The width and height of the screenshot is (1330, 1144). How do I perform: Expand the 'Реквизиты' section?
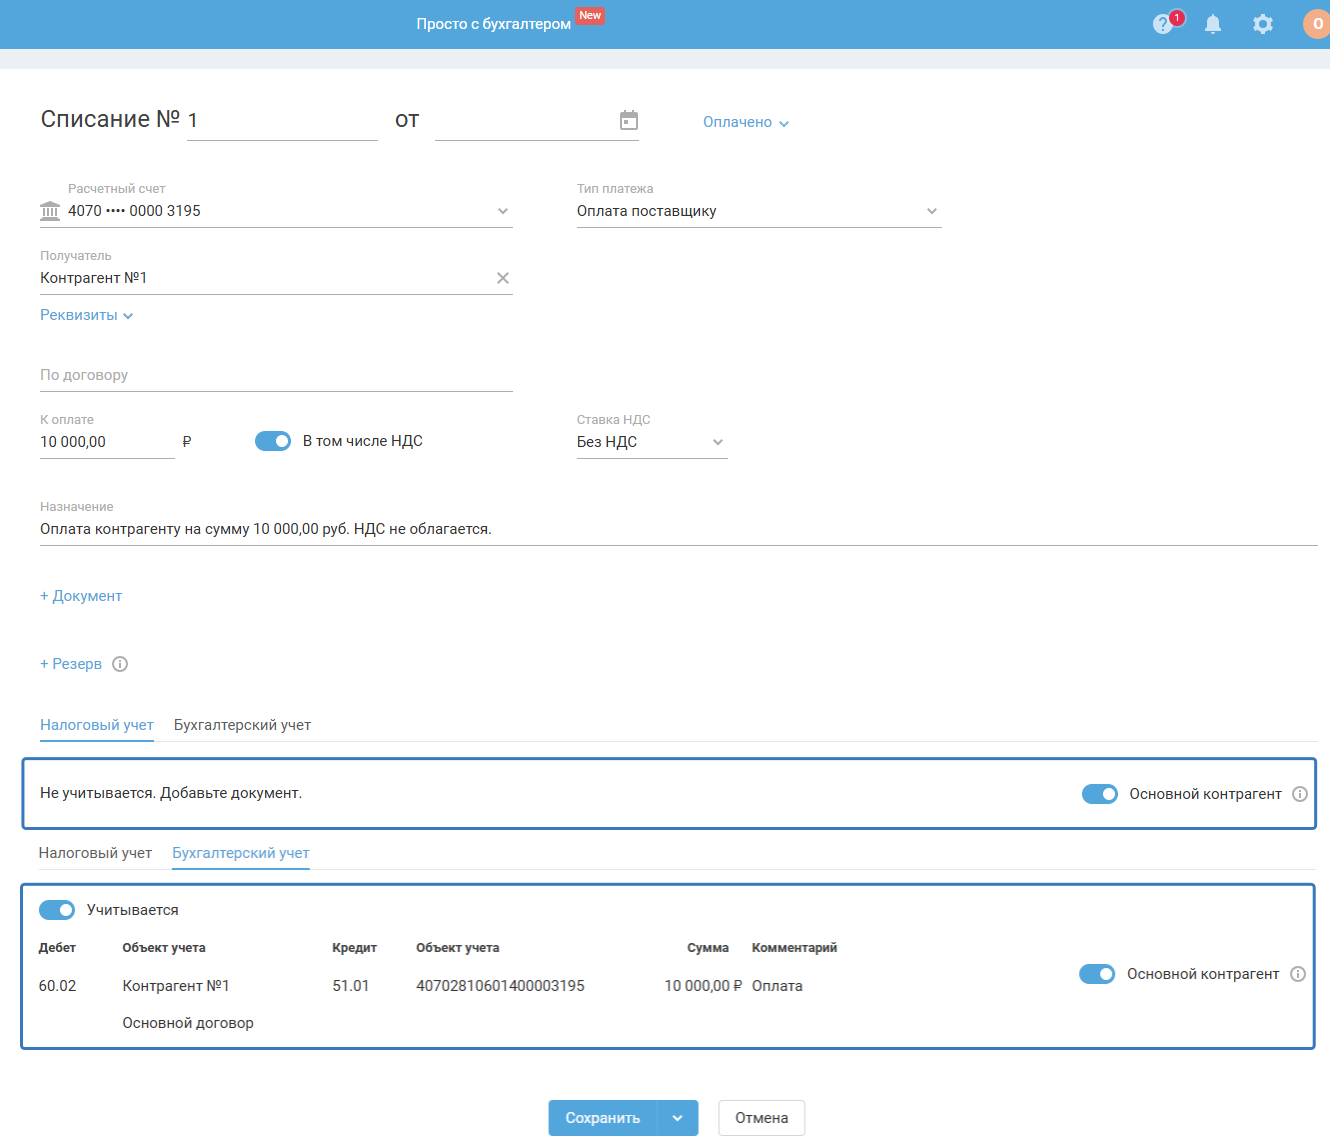pyautogui.click(x=86, y=315)
